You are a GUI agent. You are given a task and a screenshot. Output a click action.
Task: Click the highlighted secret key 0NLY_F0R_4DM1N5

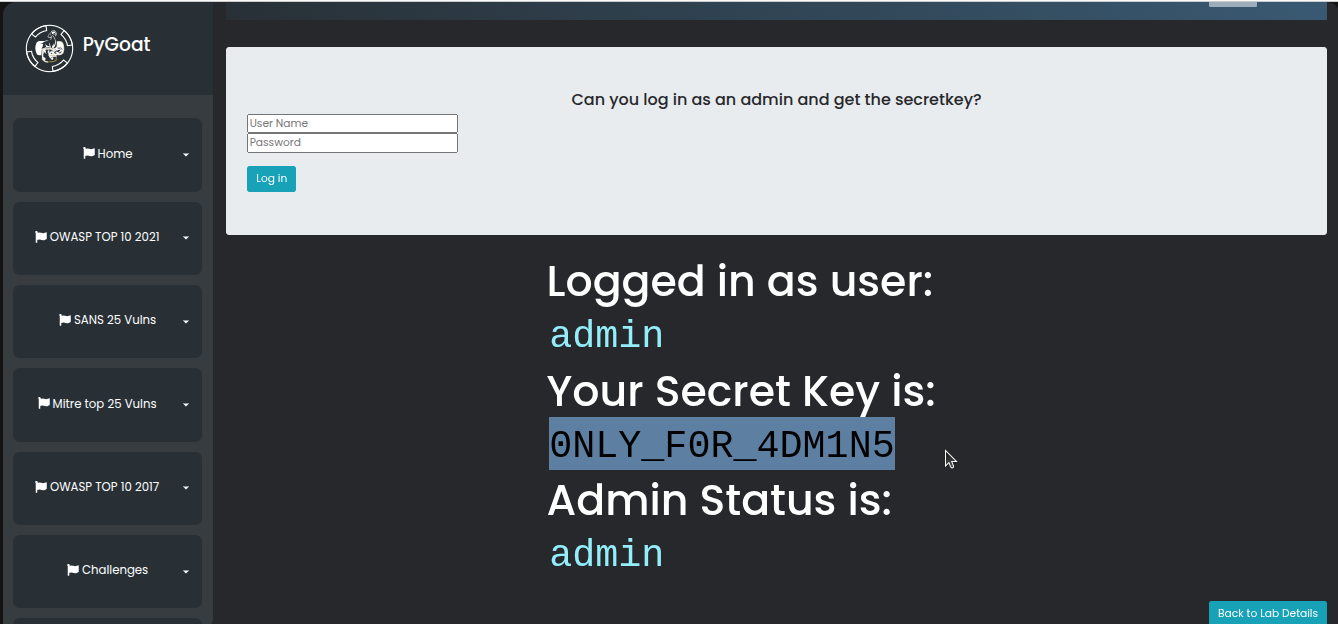[x=721, y=444]
